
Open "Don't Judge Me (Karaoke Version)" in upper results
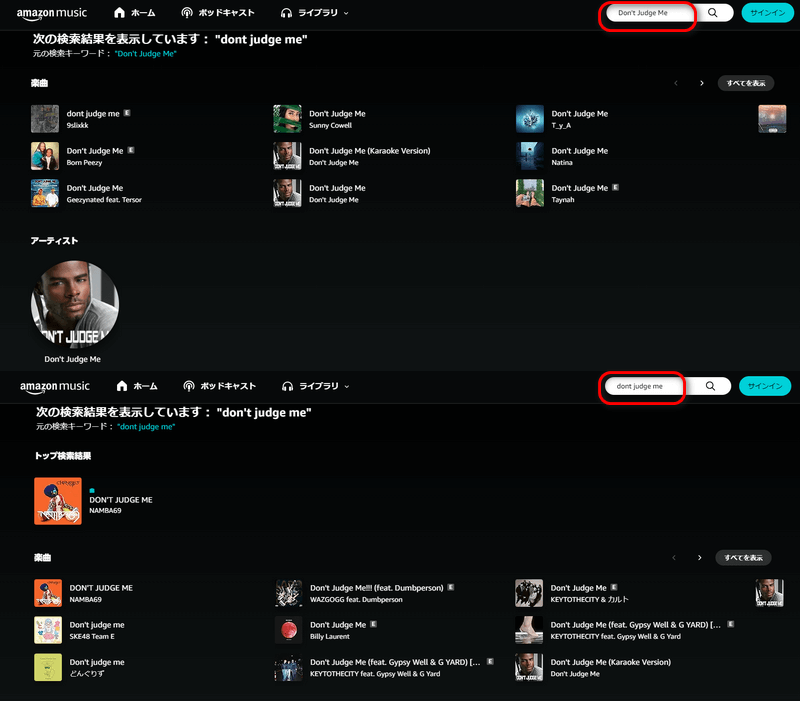point(369,151)
